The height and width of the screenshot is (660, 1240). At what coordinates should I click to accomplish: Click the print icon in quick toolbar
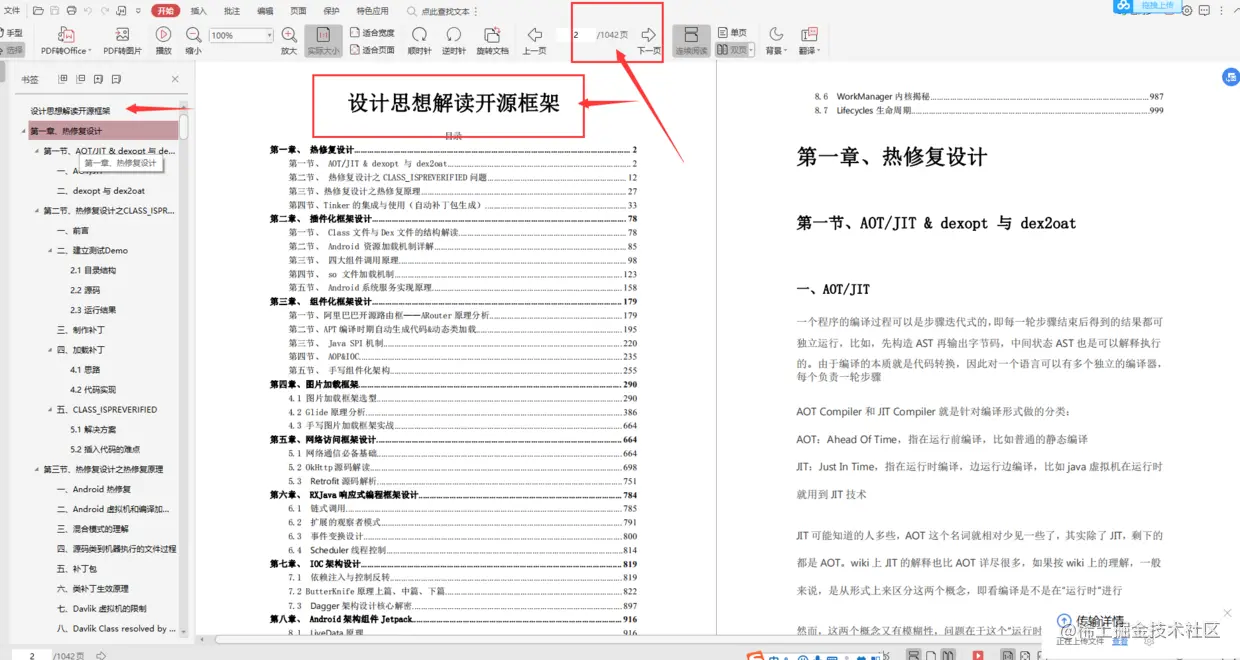point(71,11)
